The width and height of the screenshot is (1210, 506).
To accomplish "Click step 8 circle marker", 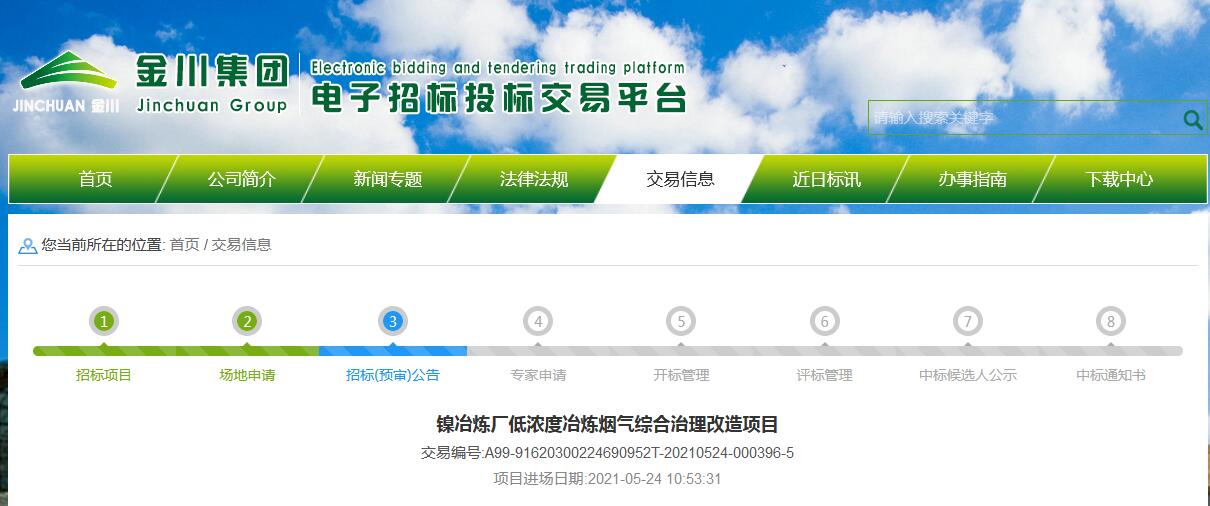I will [x=1110, y=322].
